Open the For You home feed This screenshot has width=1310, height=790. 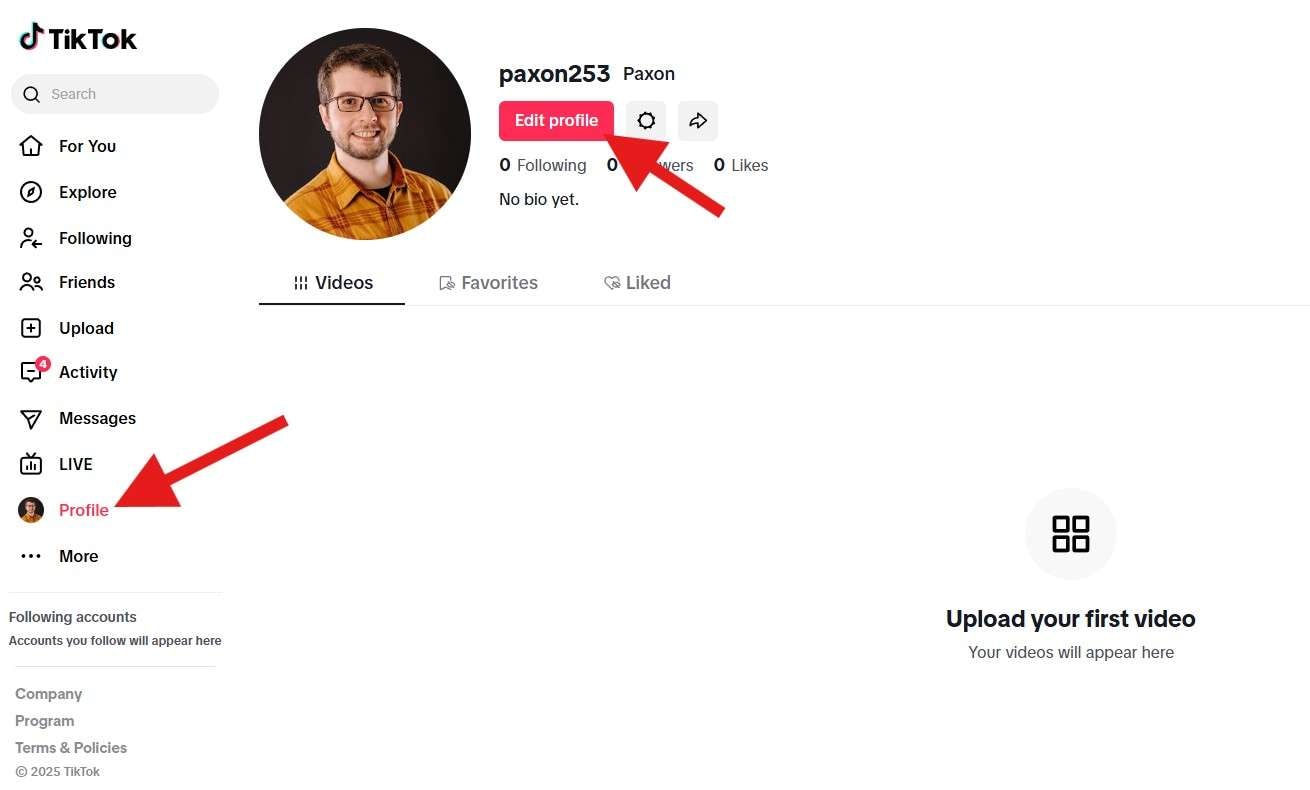(31, 146)
